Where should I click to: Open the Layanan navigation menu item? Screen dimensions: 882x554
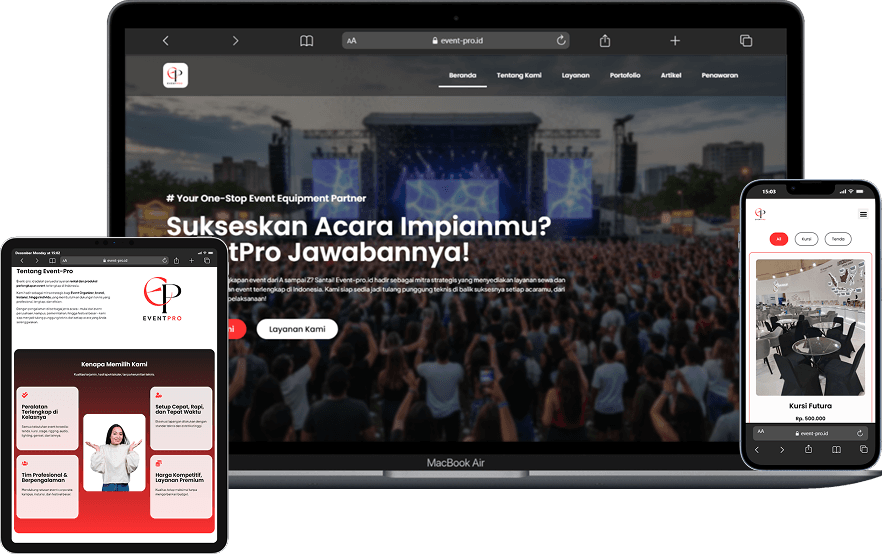point(575,76)
